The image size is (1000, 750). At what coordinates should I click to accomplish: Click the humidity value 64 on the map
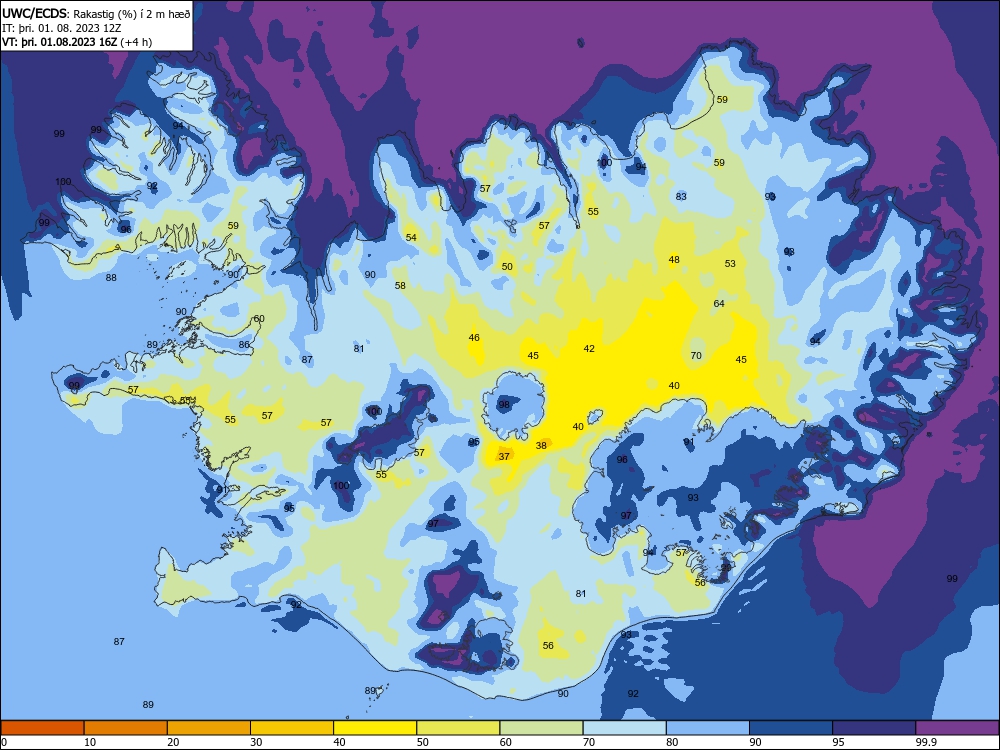[719, 304]
